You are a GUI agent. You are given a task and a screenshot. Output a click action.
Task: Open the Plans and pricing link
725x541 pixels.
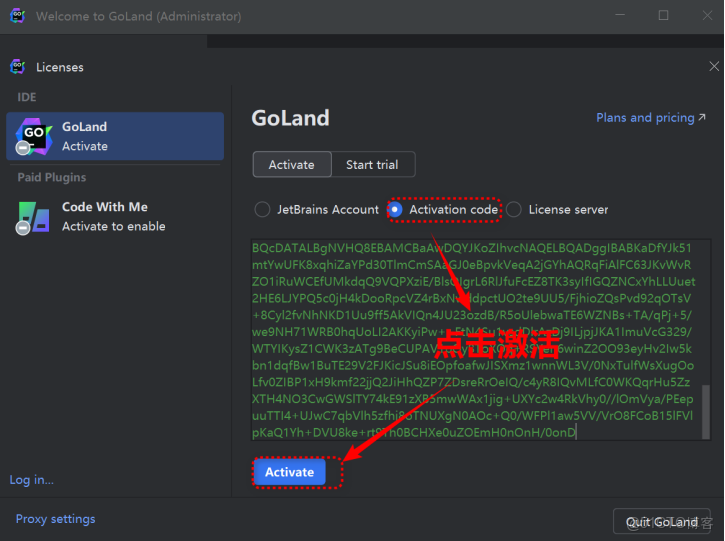[644, 118]
